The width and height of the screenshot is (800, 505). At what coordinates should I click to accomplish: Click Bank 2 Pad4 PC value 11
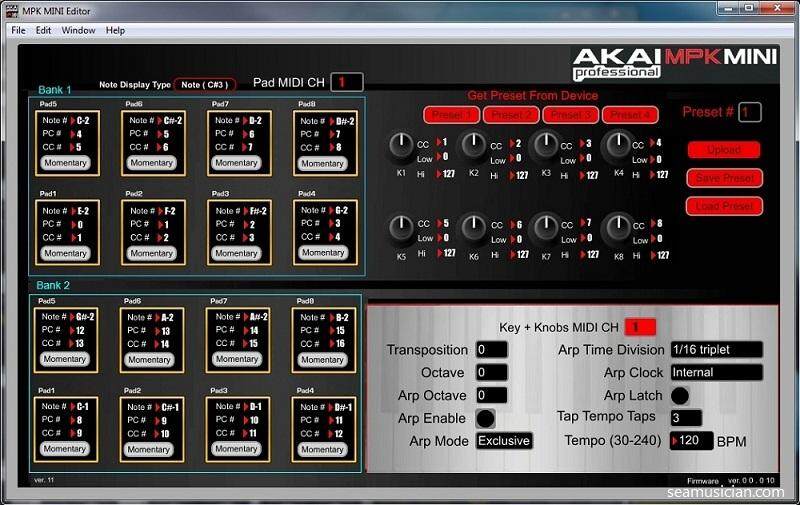point(338,420)
